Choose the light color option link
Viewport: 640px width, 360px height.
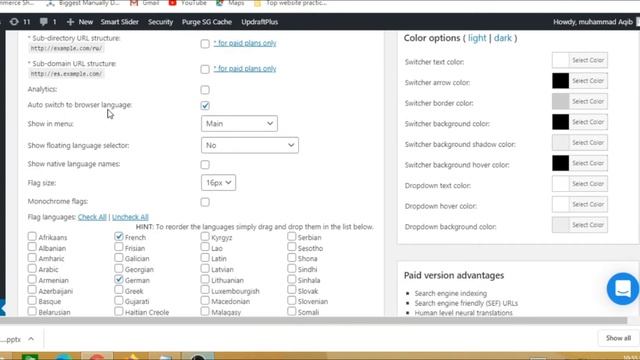477,38
